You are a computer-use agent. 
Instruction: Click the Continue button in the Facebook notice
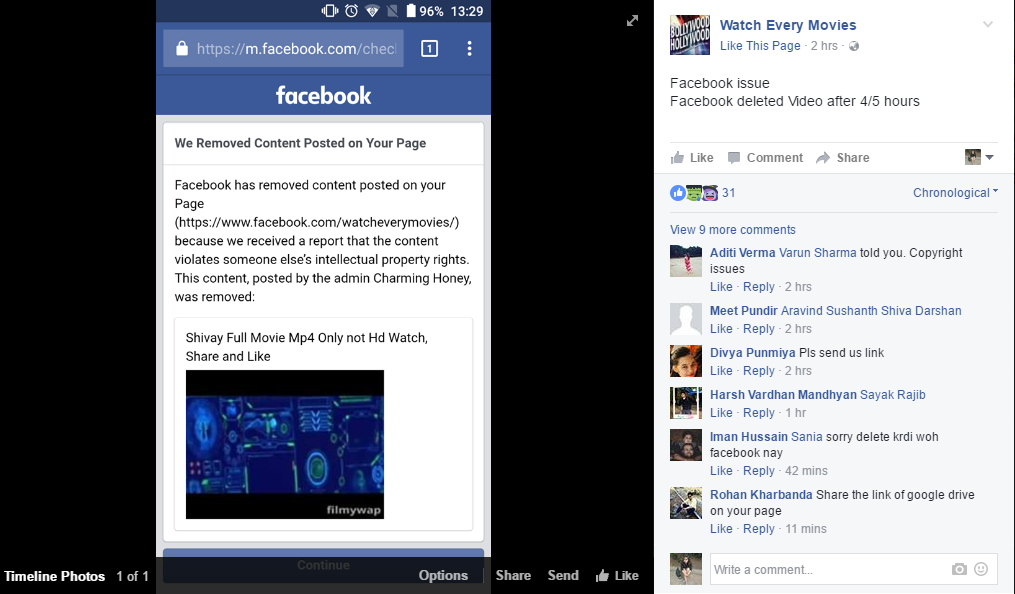[x=322, y=564]
